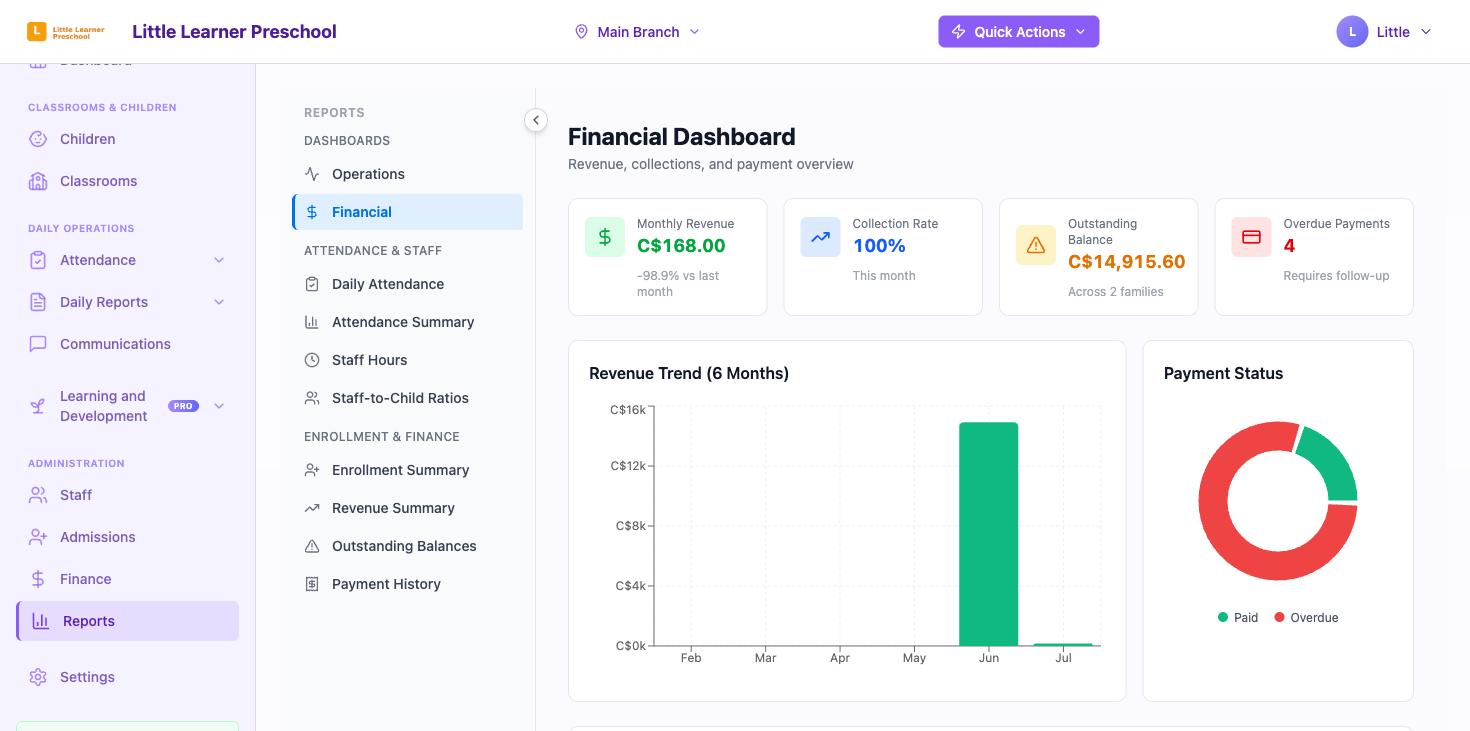Click the green Paid legend dot
The width and height of the screenshot is (1470, 731).
(1222, 617)
